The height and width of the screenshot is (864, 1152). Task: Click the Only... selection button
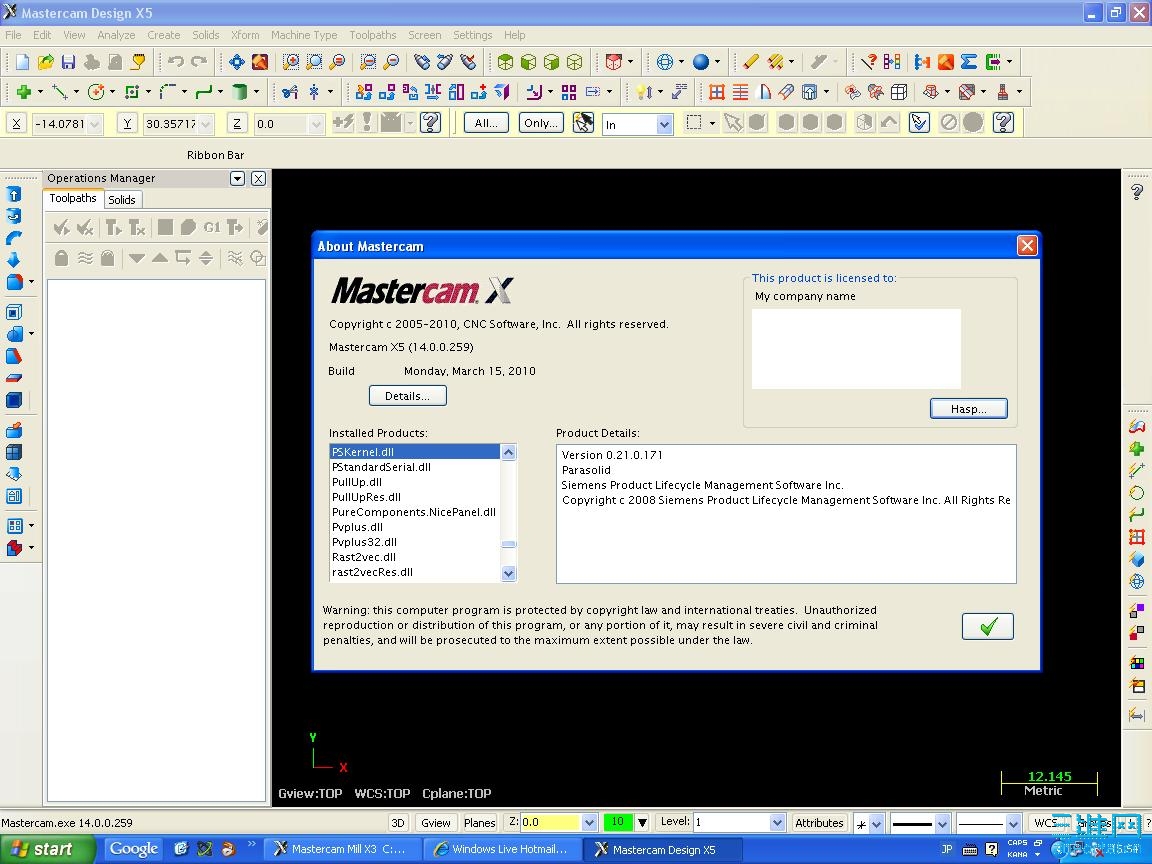tap(541, 123)
